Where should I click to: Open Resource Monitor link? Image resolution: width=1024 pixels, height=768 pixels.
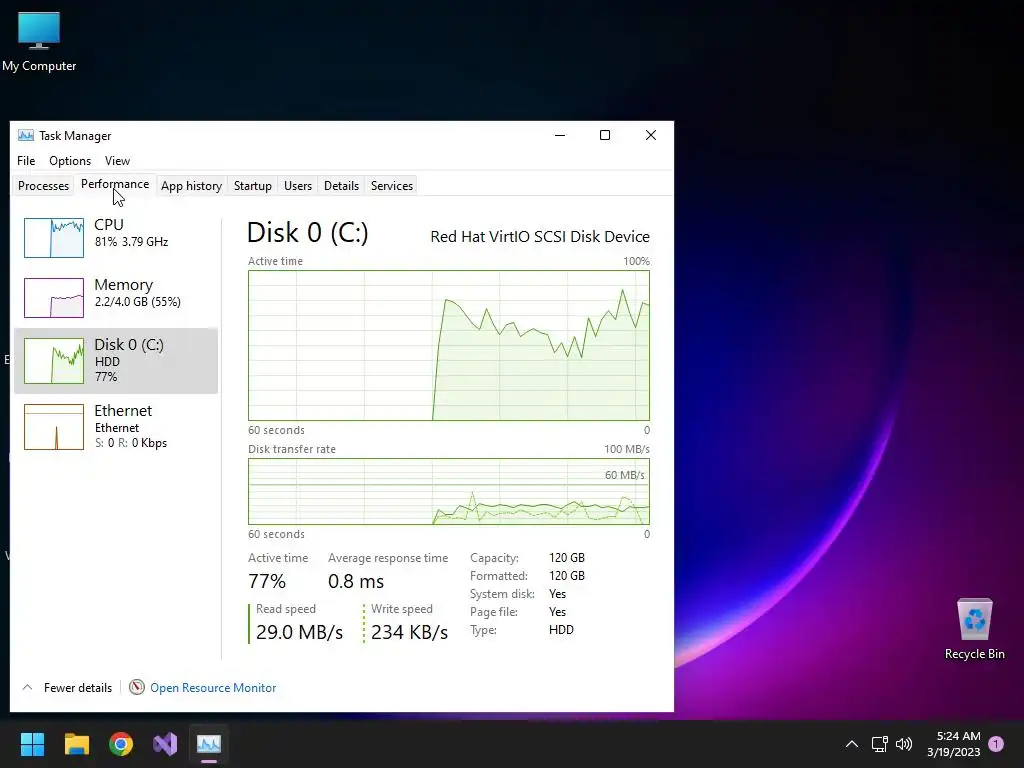(213, 688)
